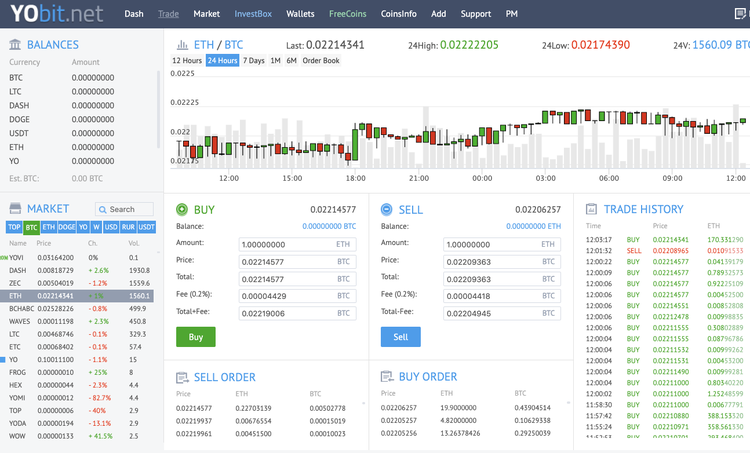Click the Buy Amount input field
Image resolution: width=750 pixels, height=453 pixels.
(298, 244)
